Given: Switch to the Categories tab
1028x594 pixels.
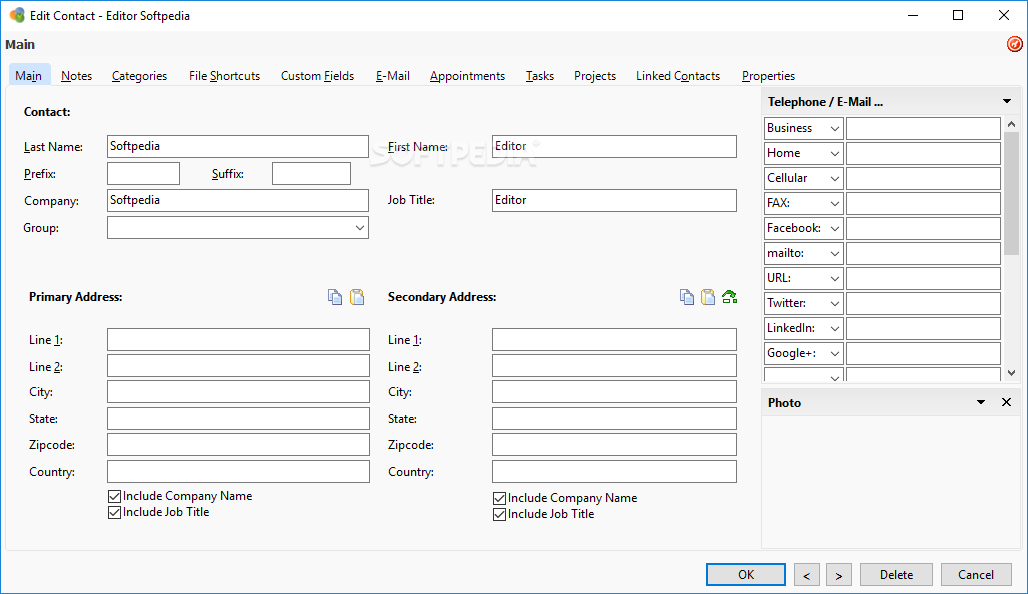Looking at the screenshot, I should click(139, 76).
